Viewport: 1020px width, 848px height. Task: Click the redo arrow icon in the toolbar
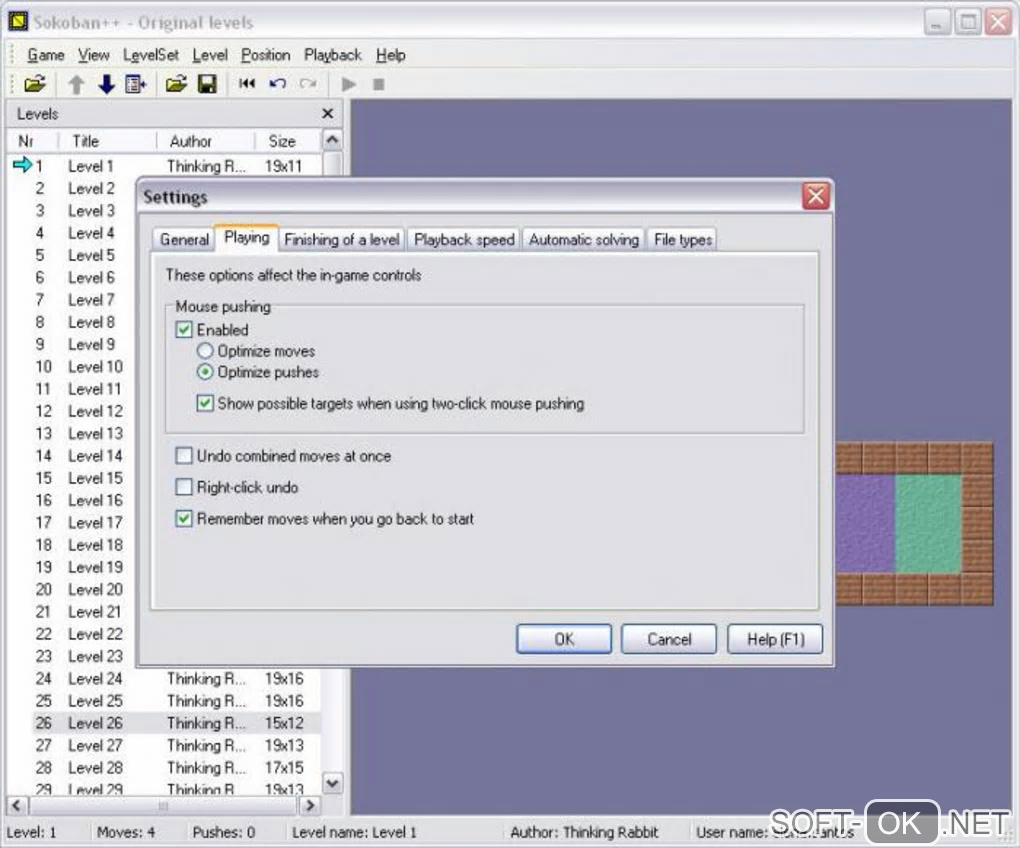point(308,84)
